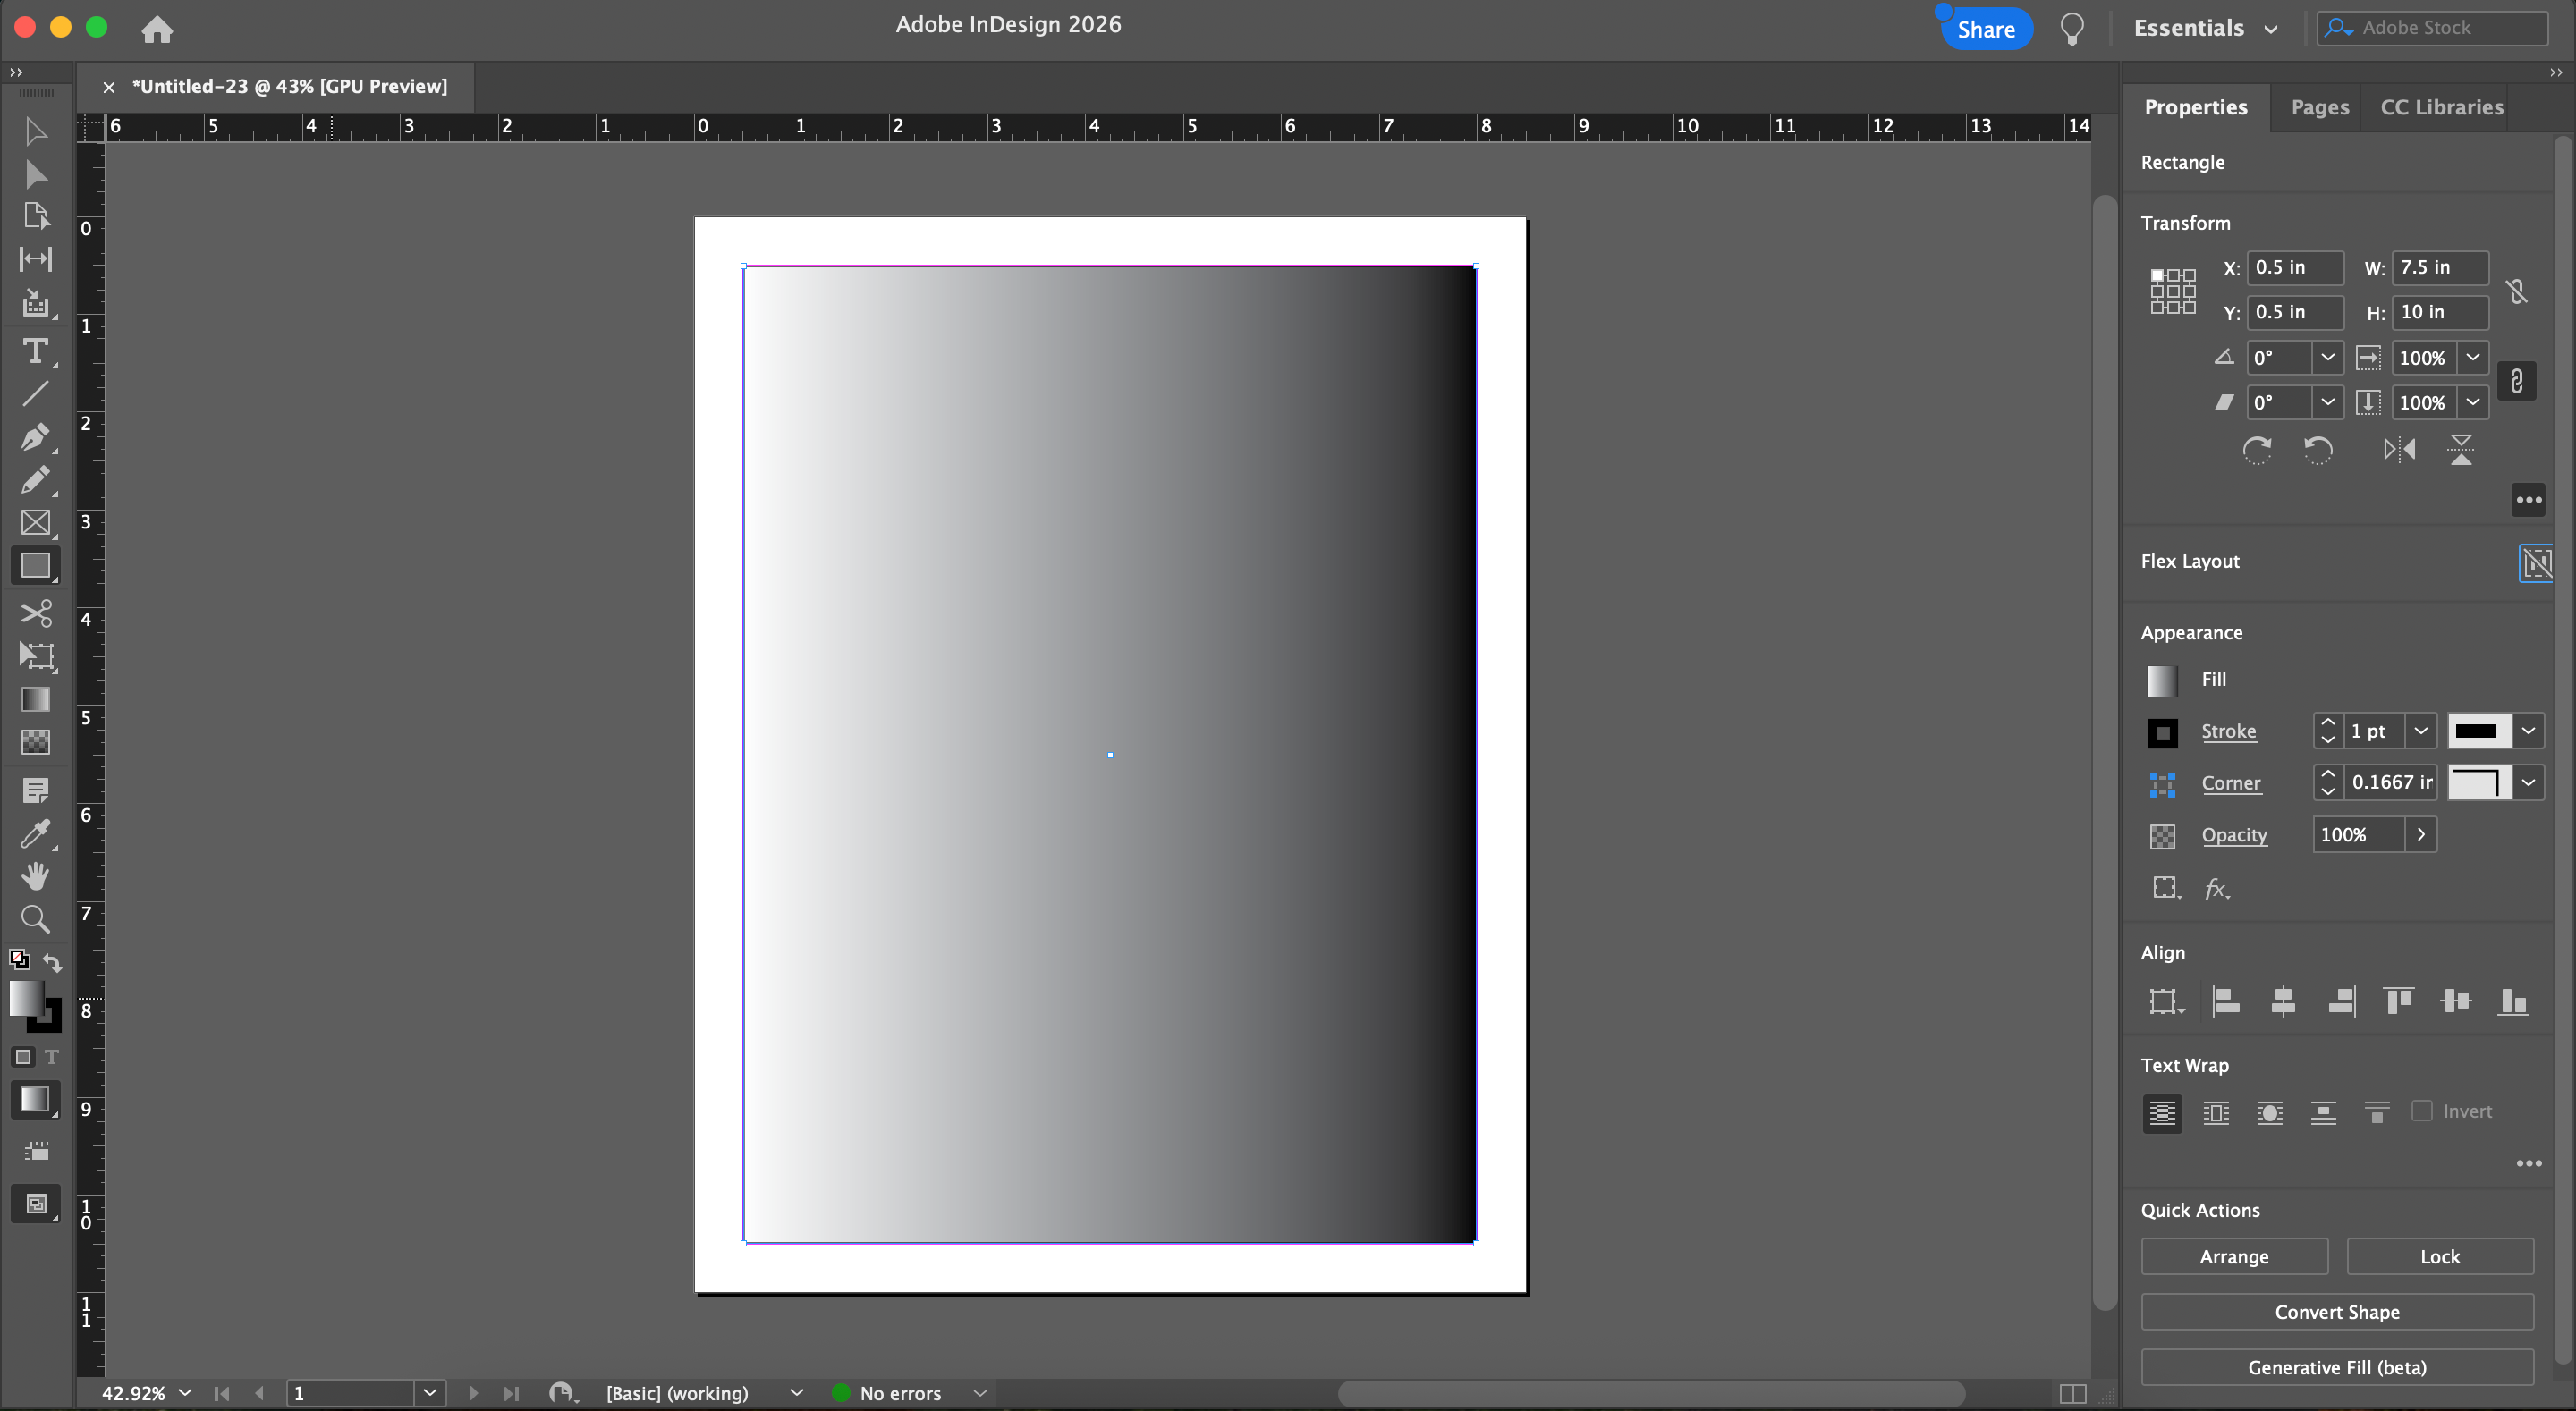This screenshot has width=2576, height=1411.
Task: Click the Share button
Action: coord(1986,29)
